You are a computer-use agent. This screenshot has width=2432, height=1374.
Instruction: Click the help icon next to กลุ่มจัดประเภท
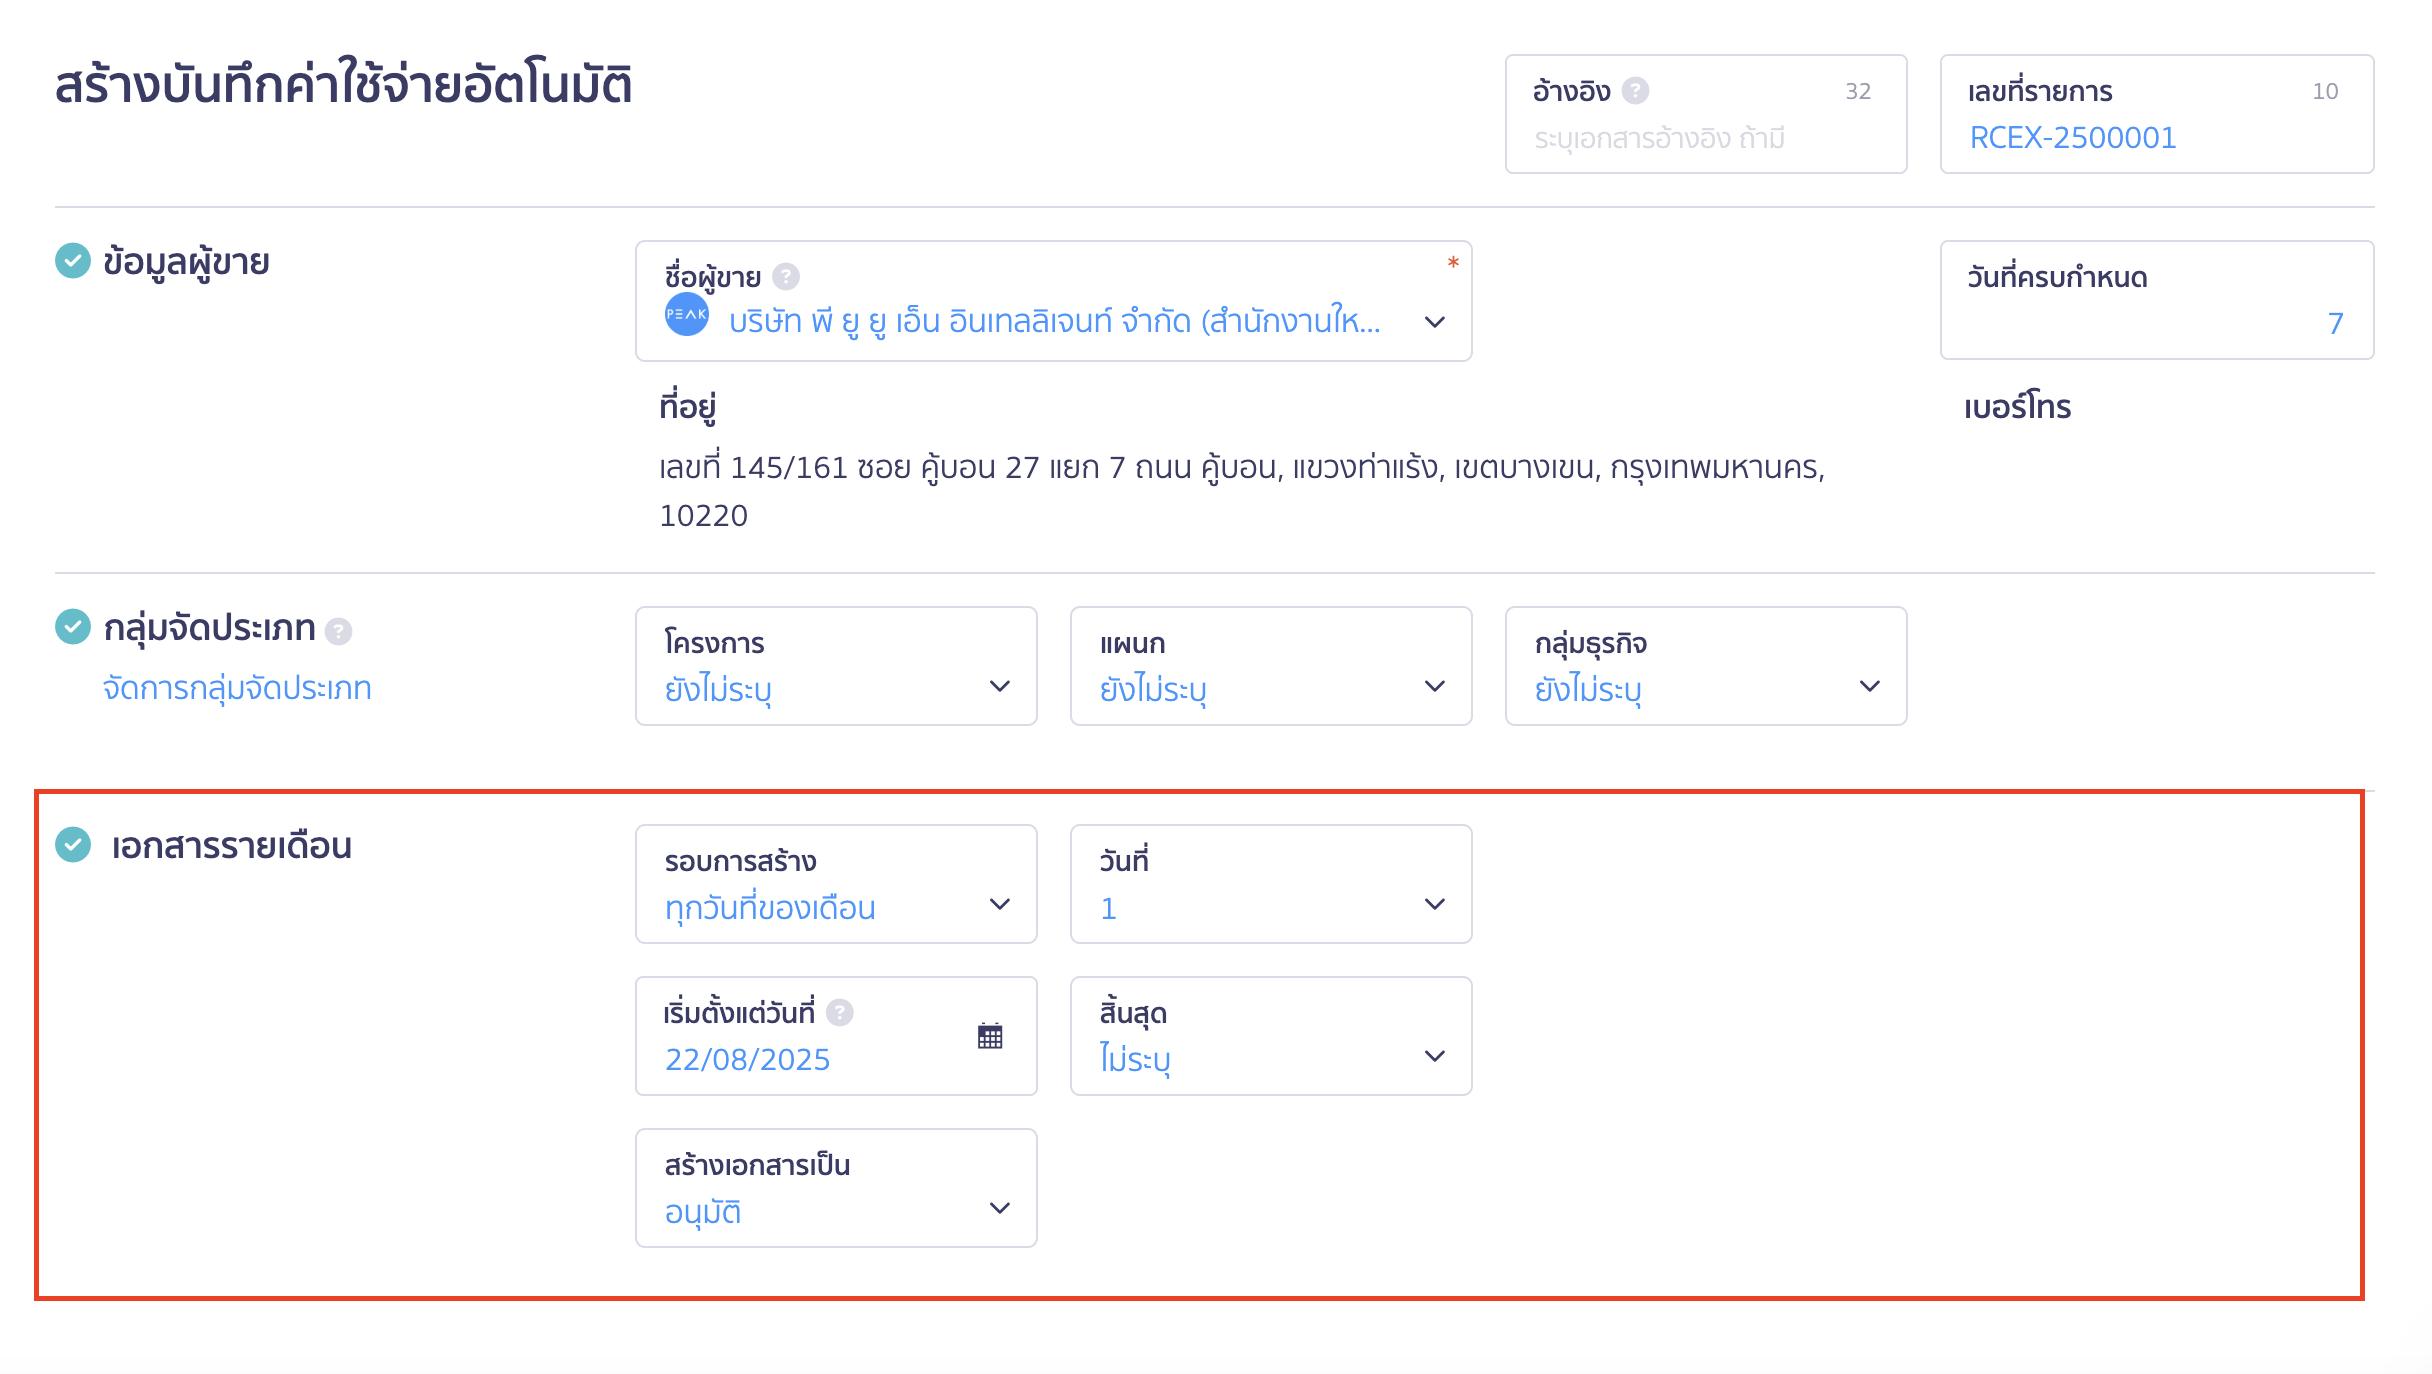coord(339,631)
